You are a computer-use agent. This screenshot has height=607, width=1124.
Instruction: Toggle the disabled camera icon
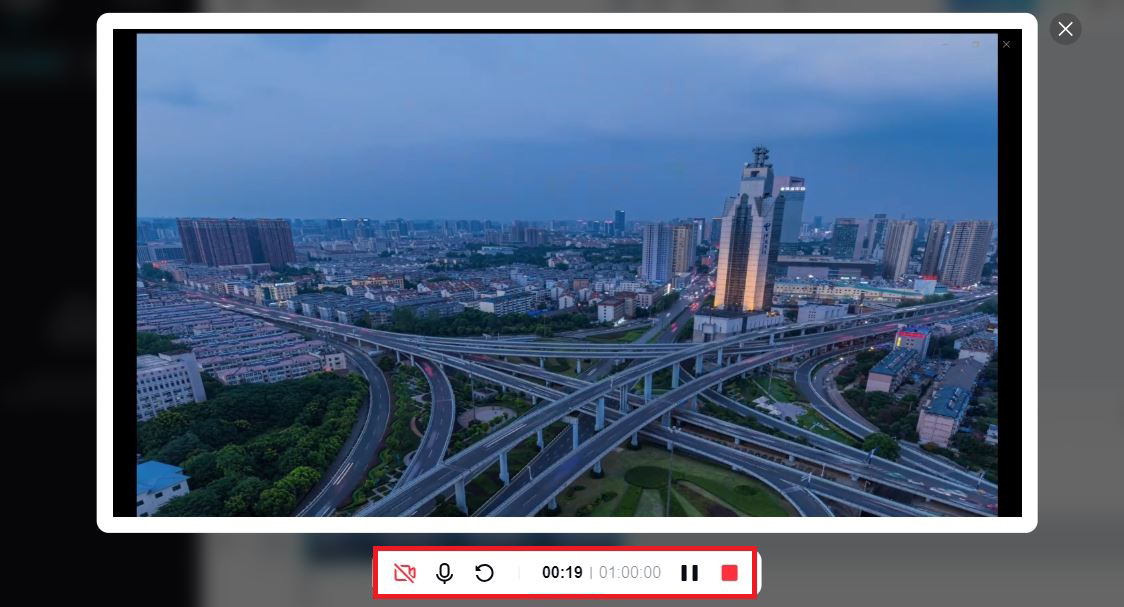[404, 573]
